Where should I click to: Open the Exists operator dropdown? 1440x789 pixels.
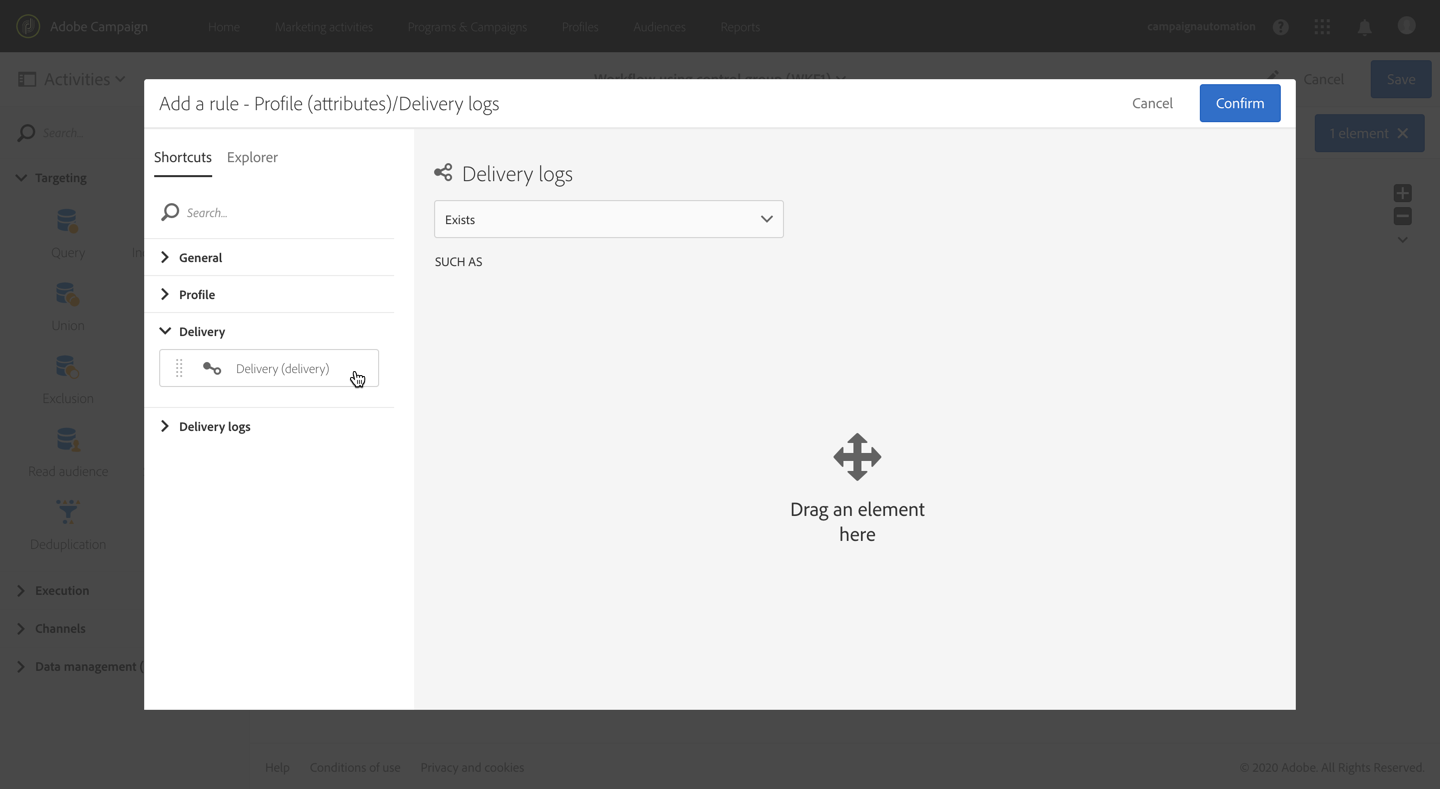tap(609, 219)
